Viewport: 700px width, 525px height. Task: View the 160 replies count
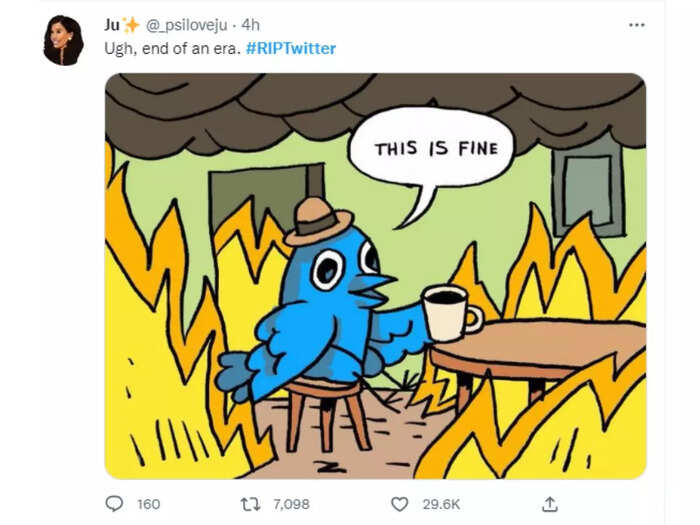coord(149,504)
